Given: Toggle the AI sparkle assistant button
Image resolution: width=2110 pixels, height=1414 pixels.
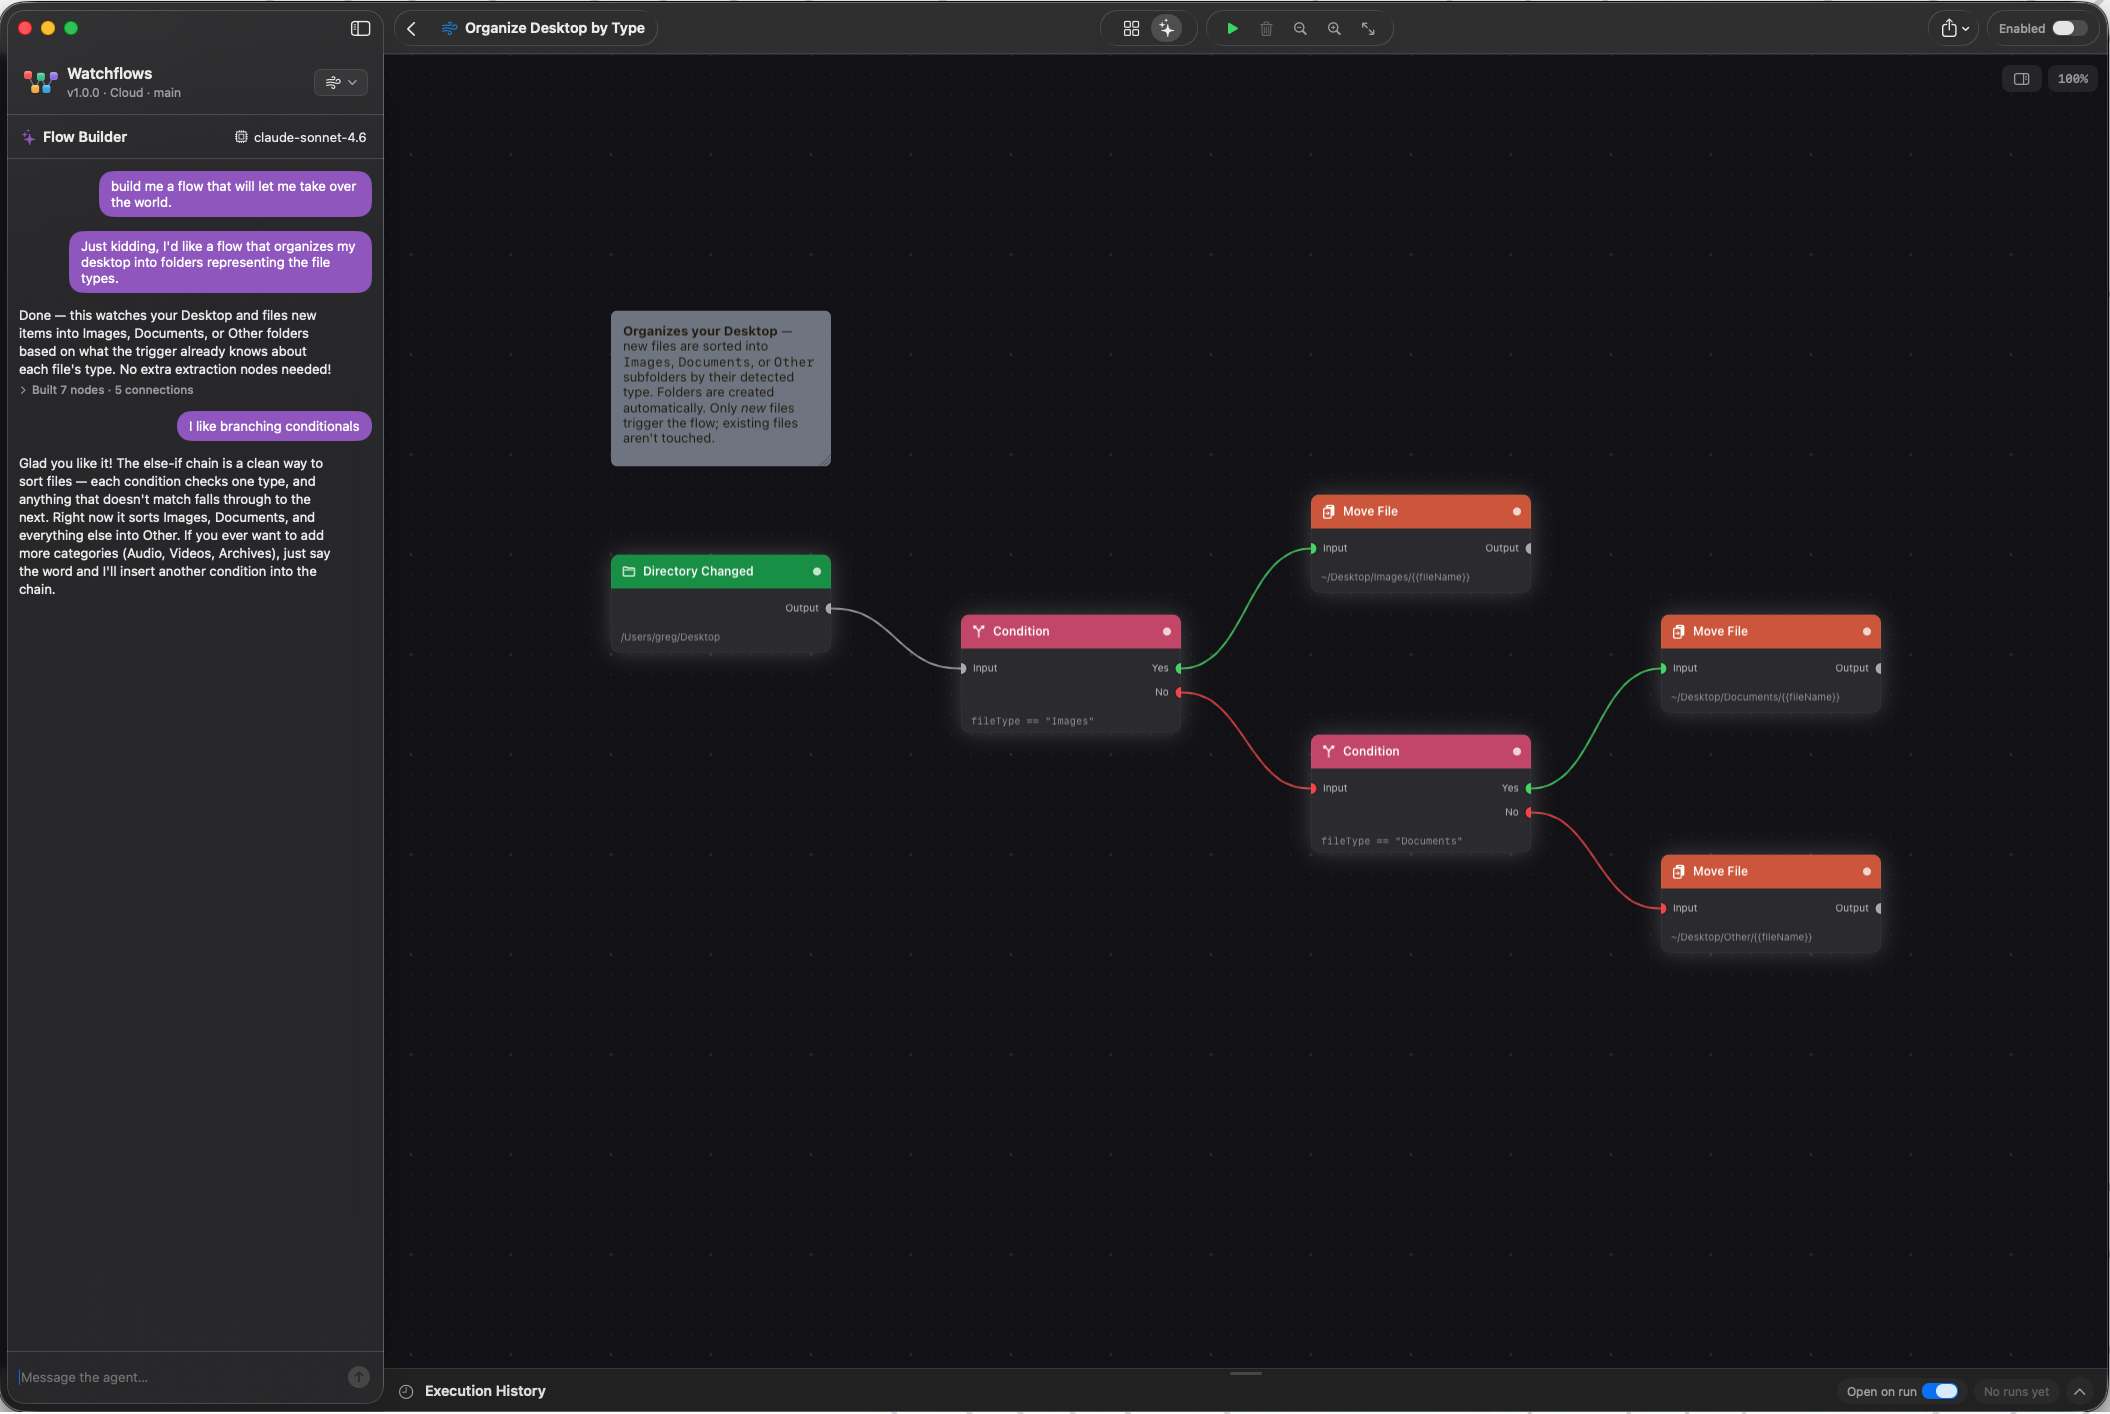Looking at the screenshot, I should pos(1166,28).
